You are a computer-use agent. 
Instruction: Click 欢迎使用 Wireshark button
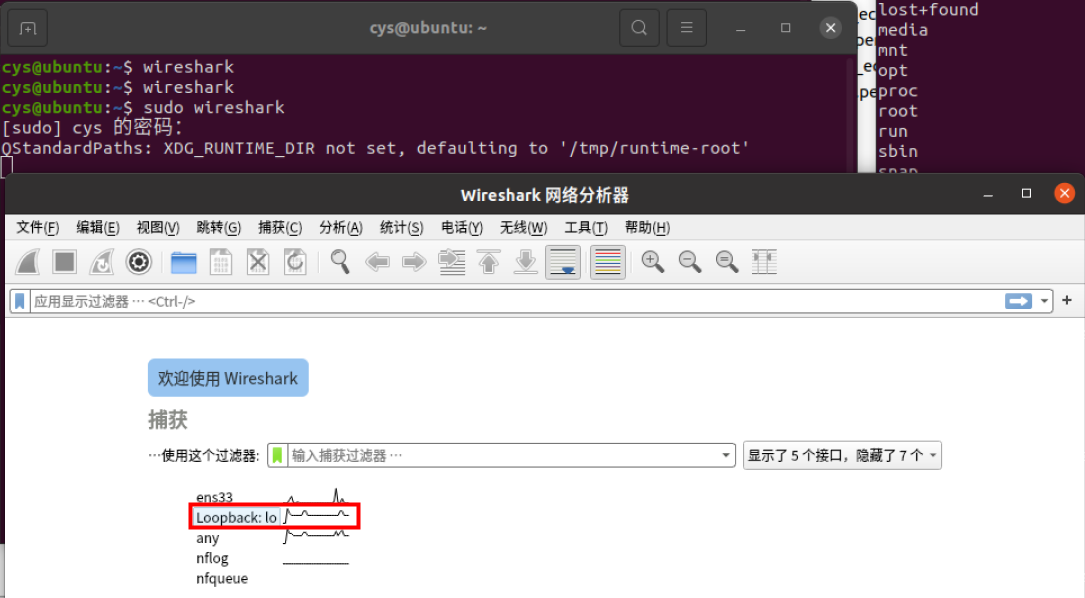point(228,378)
